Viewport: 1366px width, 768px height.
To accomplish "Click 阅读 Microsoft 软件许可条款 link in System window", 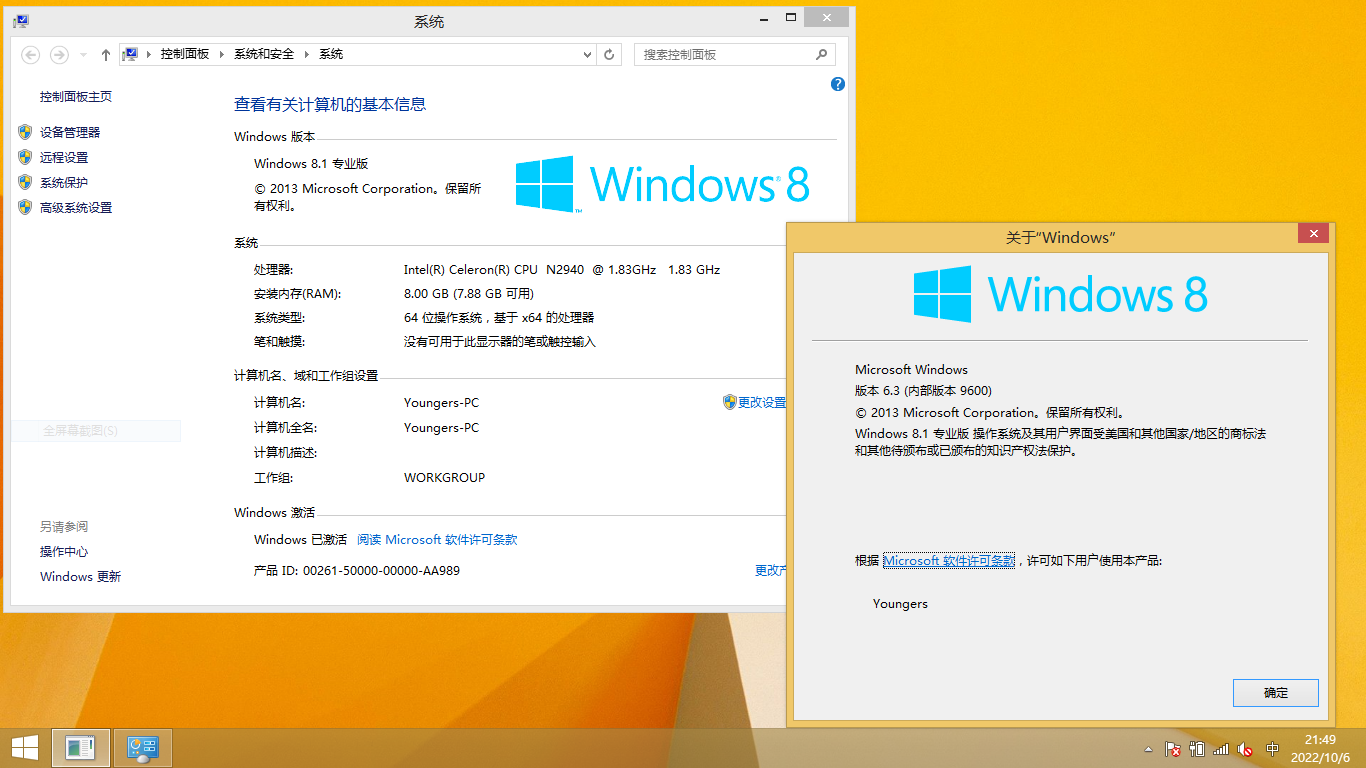I will pyautogui.click(x=437, y=539).
